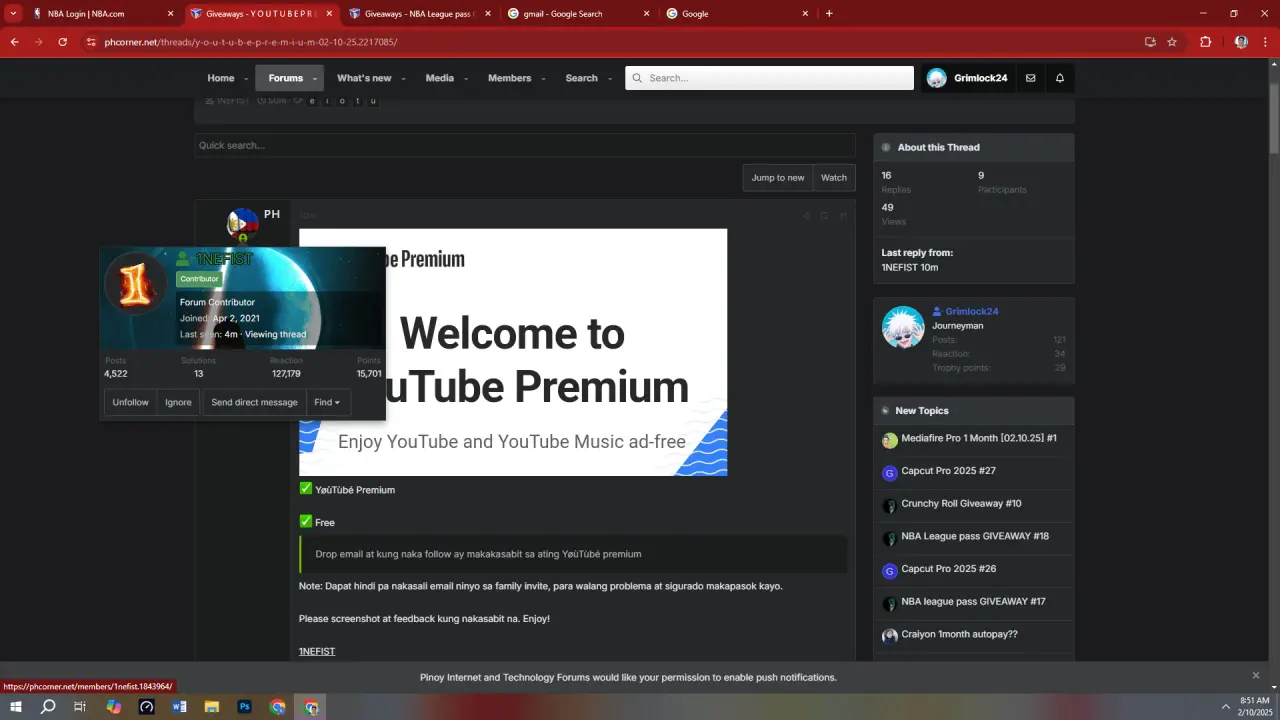Go to the Home nav item
1280x720 pixels.
tap(221, 78)
